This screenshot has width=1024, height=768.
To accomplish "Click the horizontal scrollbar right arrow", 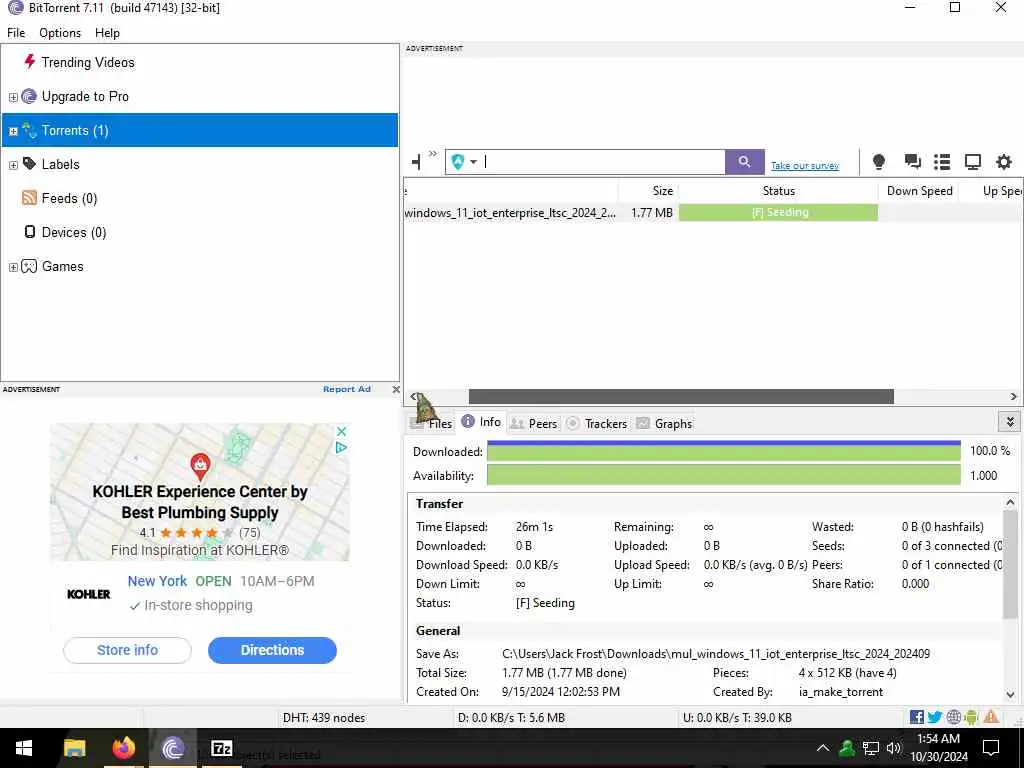I will pyautogui.click(x=1014, y=396).
